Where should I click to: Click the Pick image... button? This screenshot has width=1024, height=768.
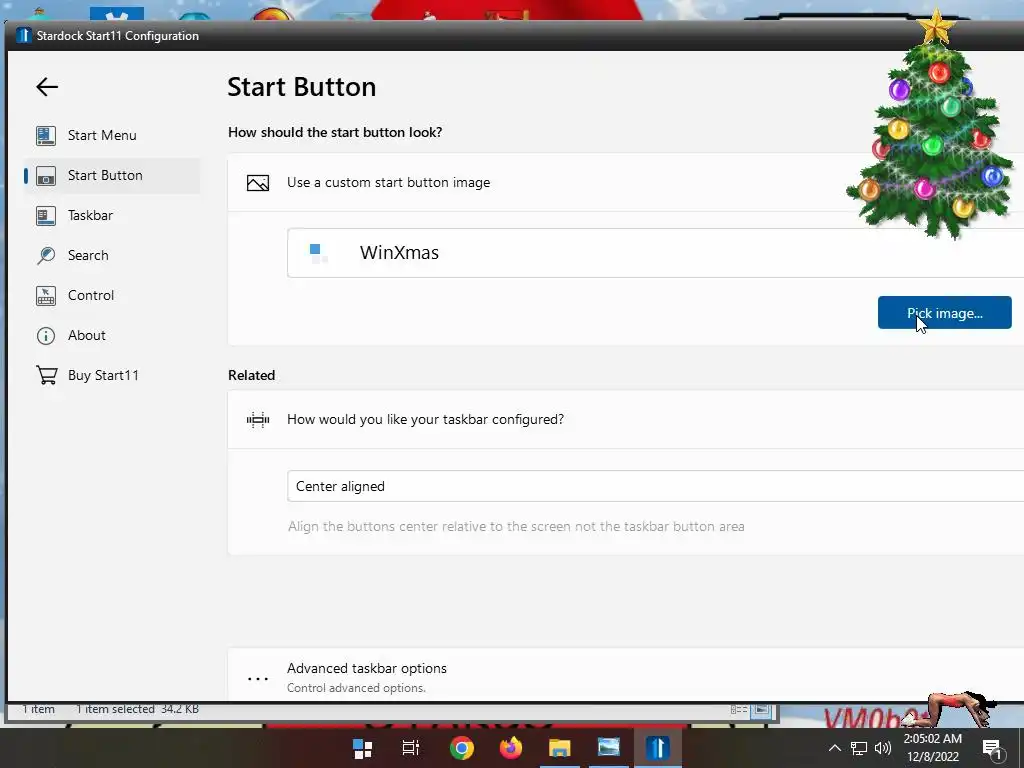pyautogui.click(x=944, y=313)
